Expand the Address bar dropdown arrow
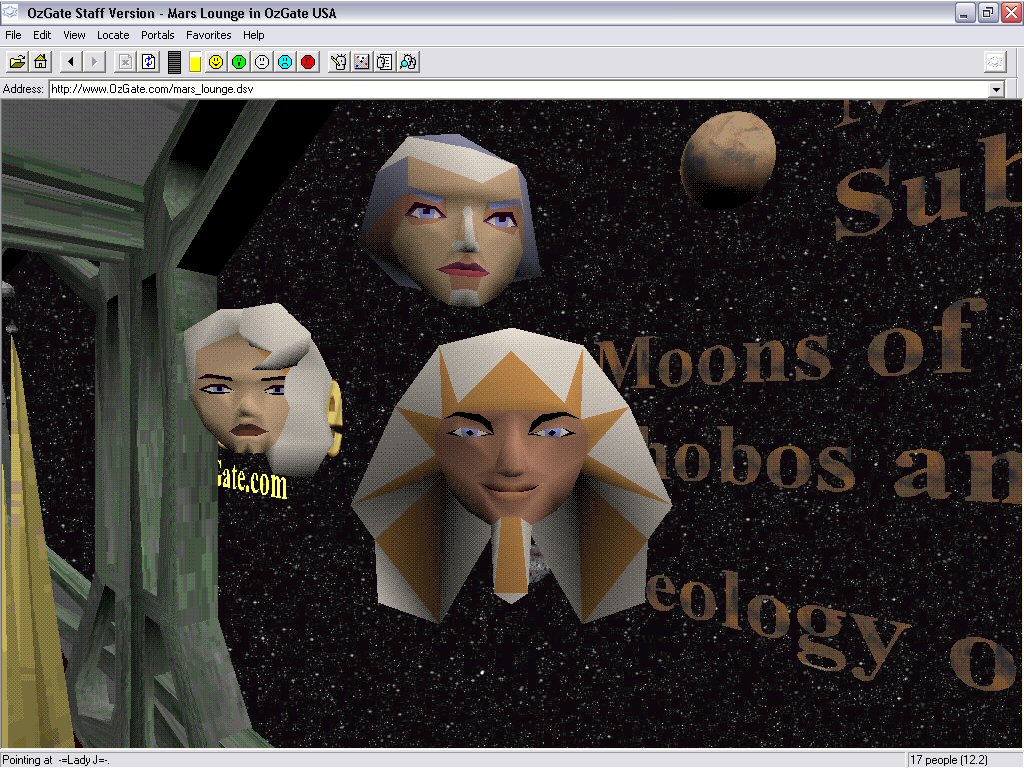The height and width of the screenshot is (768, 1024). 995,89
